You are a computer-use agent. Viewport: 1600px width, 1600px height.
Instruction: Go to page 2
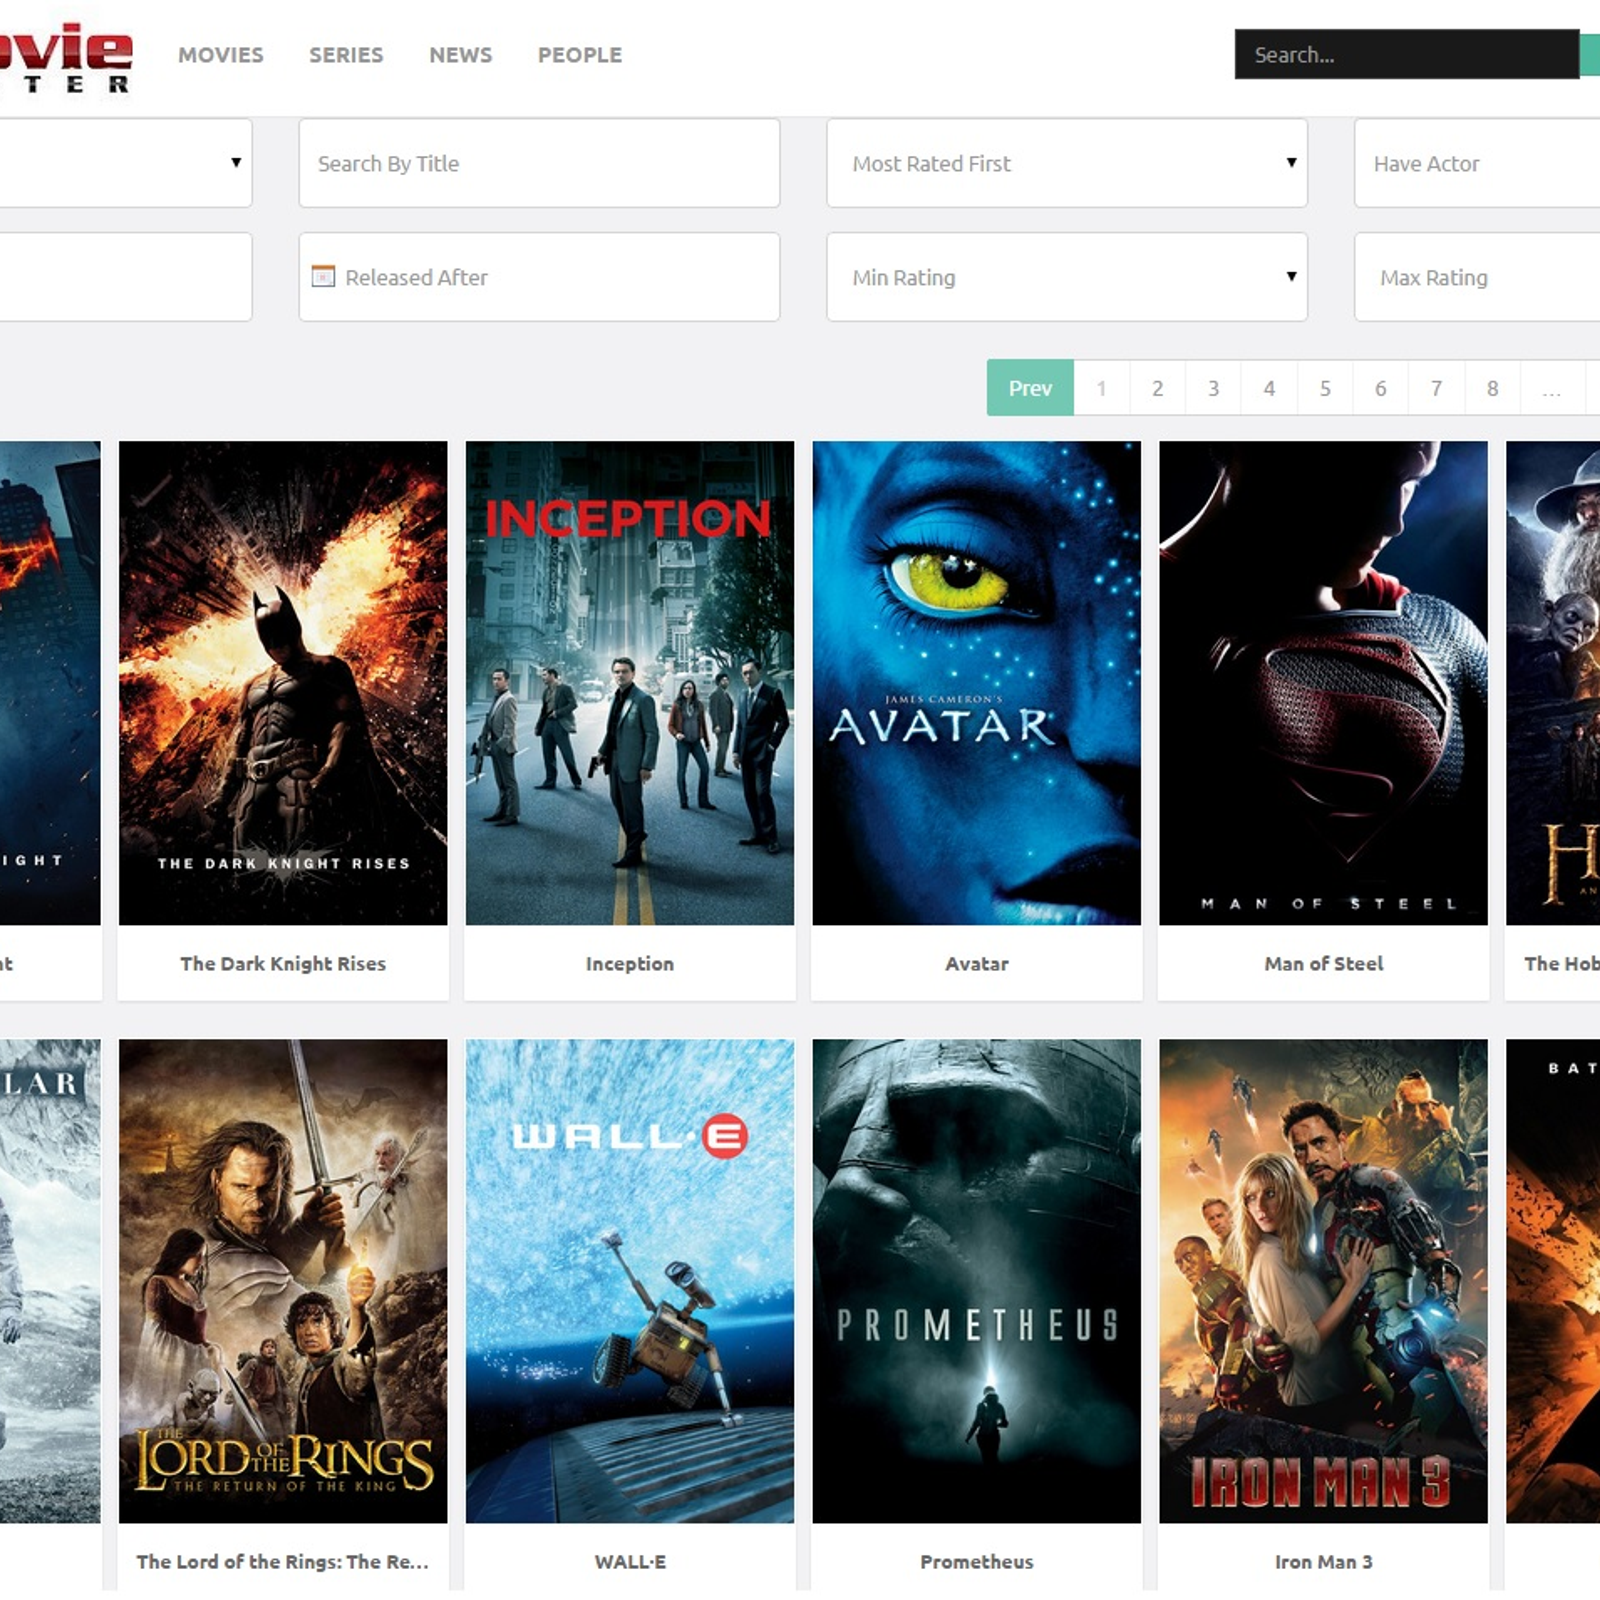[1157, 387]
